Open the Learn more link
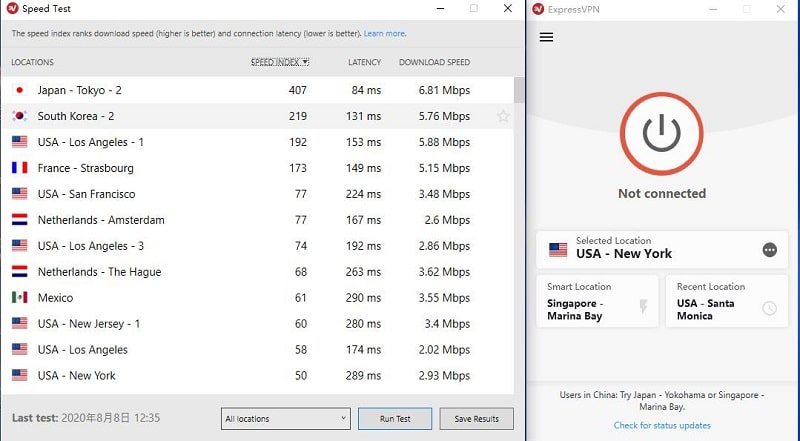Screen dimensions: 800x441 click(x=385, y=34)
